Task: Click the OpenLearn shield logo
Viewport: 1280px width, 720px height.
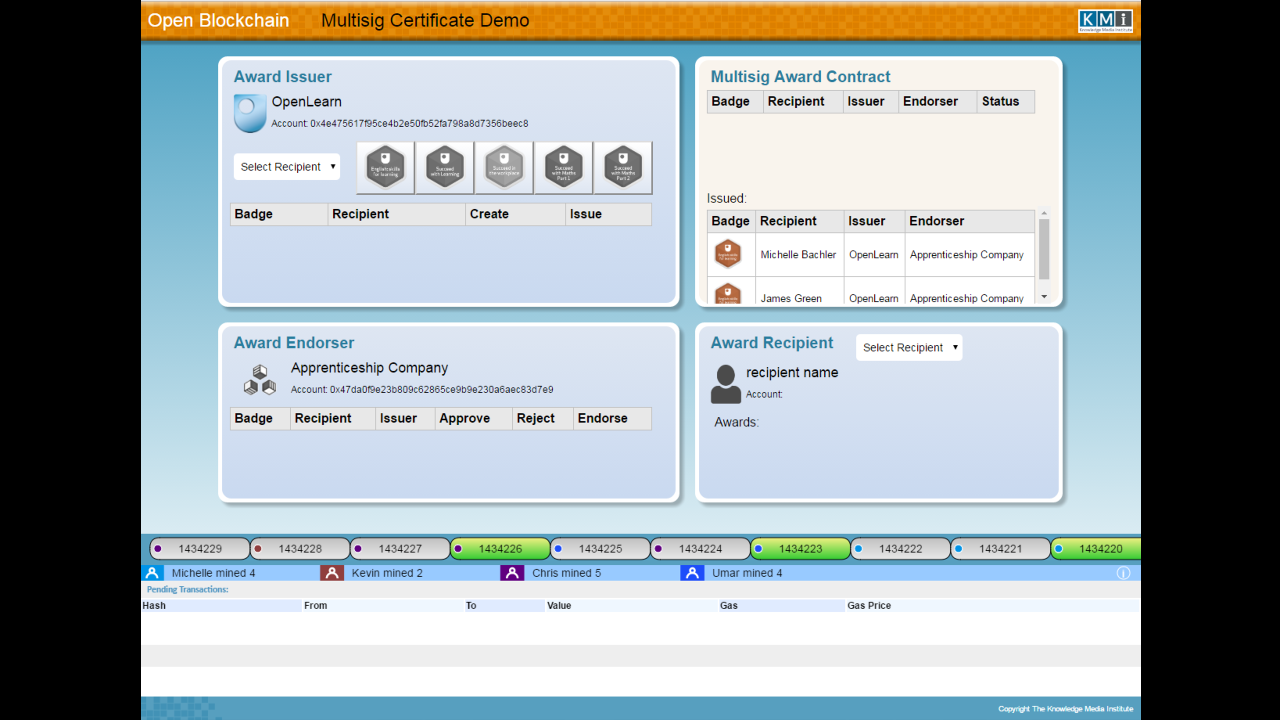Action: tap(250, 113)
